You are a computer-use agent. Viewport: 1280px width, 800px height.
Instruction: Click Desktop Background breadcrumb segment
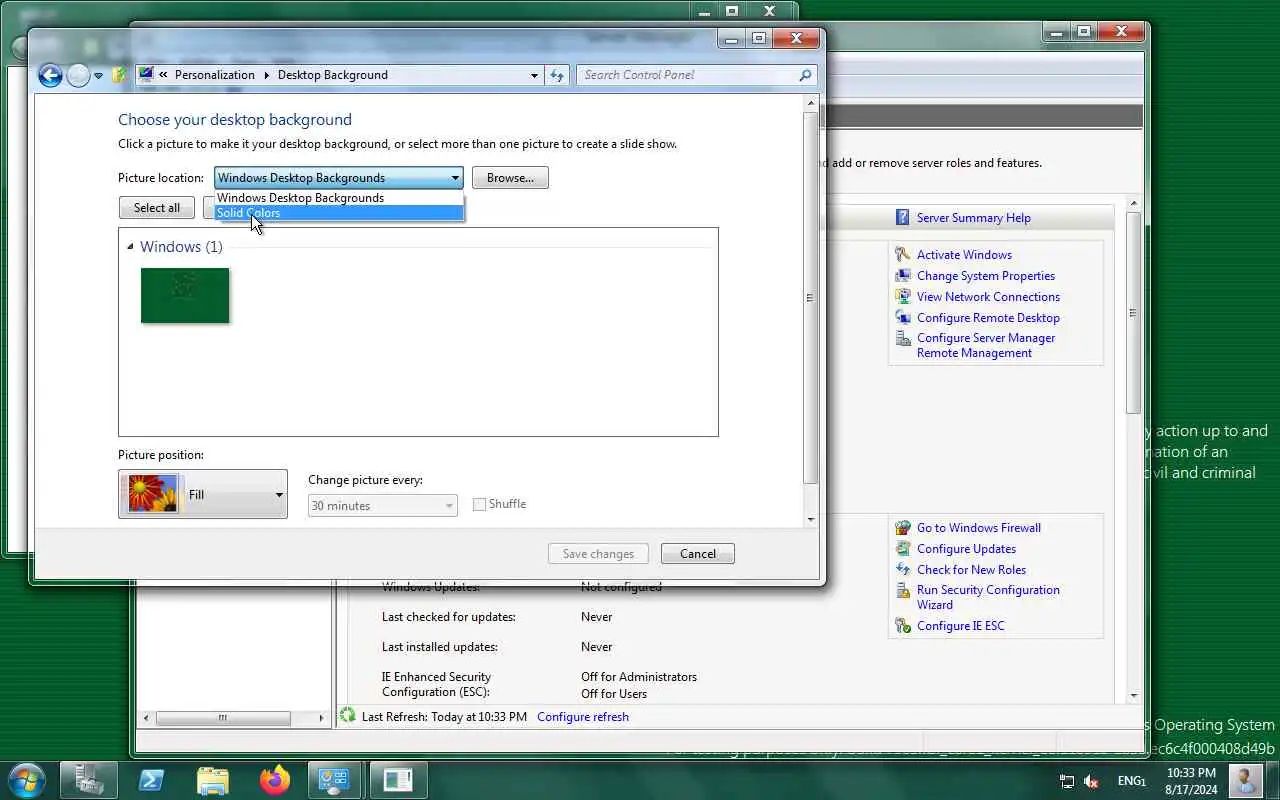click(x=333, y=75)
